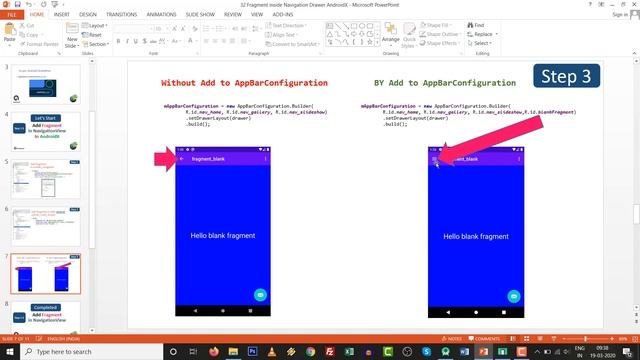Screen dimensions: 640x360
Task: Switch to DESIGN tab
Action: (x=88, y=14)
